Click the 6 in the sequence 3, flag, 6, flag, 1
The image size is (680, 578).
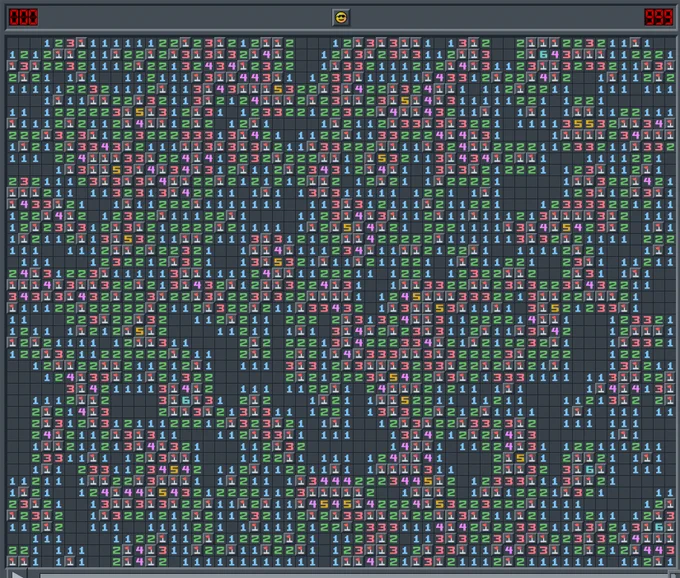click(x=589, y=469)
